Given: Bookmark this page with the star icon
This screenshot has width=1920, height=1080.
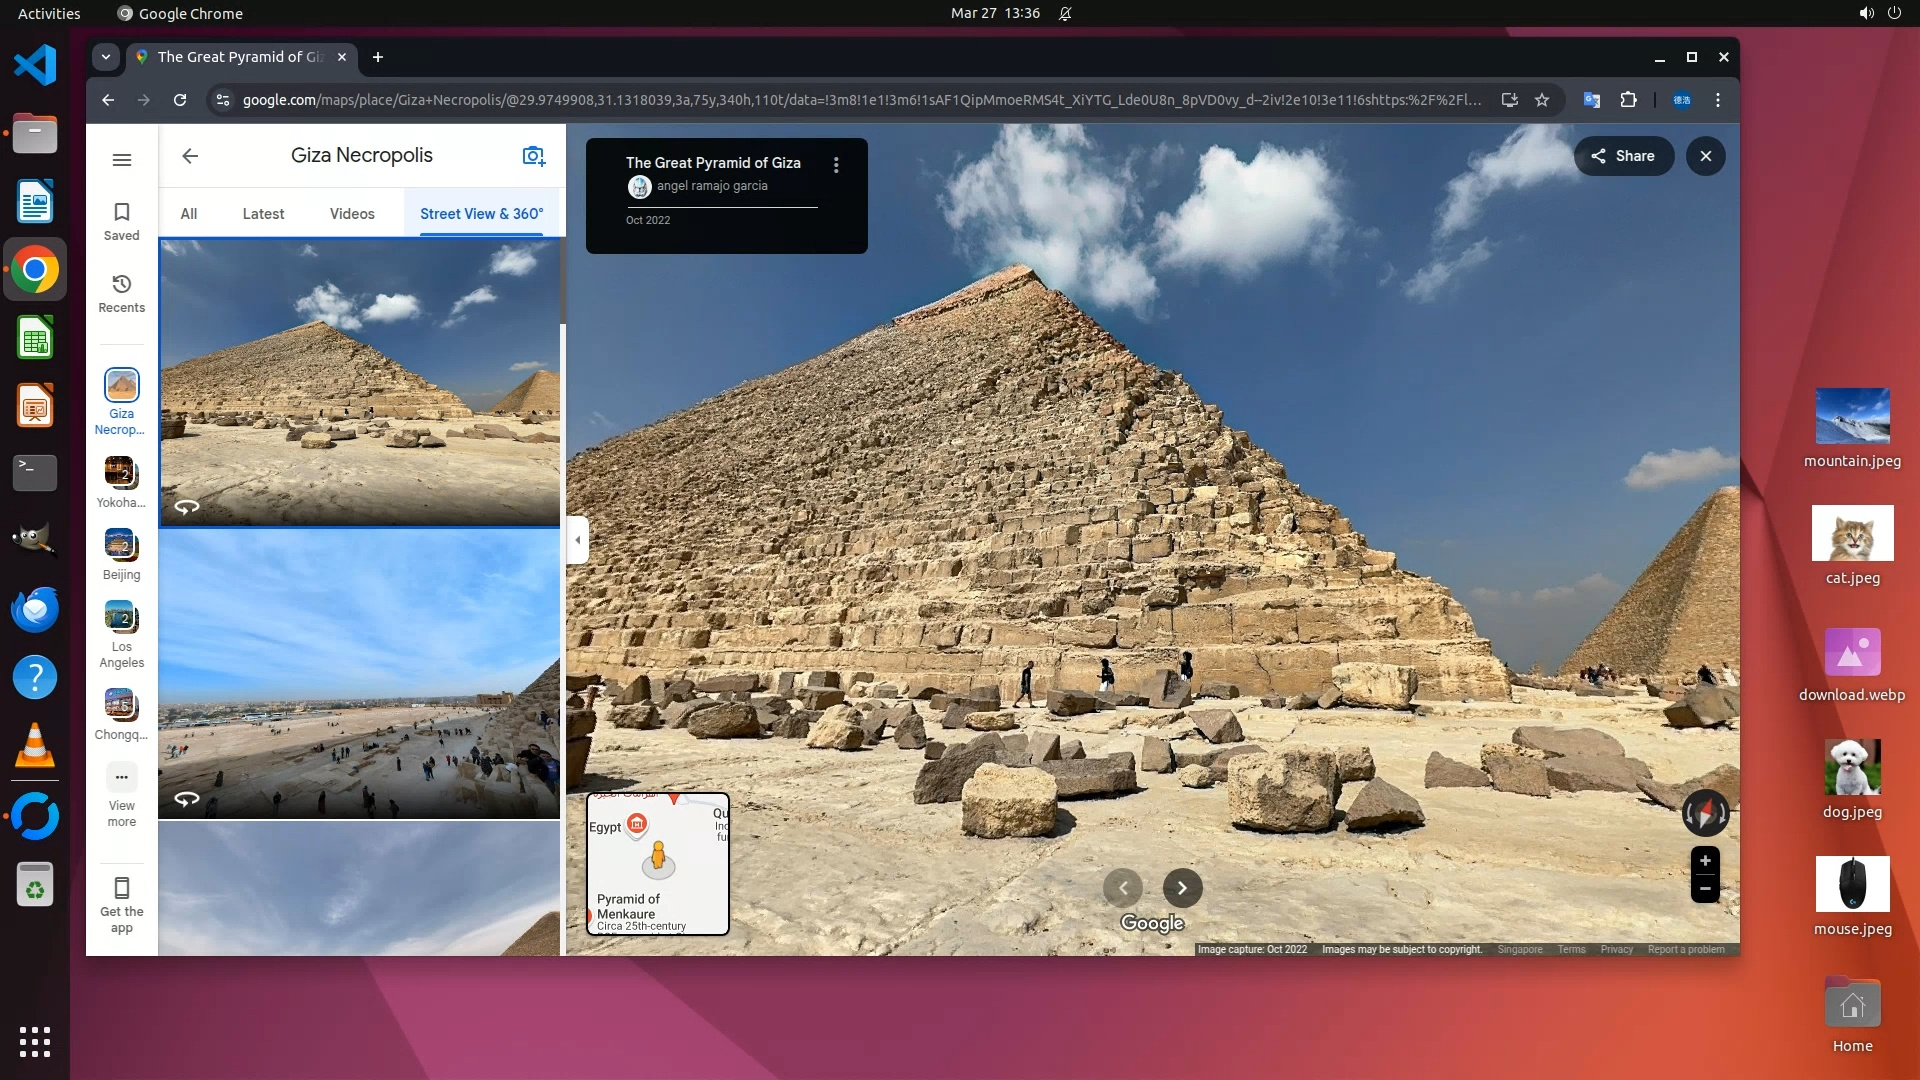Looking at the screenshot, I should coord(1541,100).
